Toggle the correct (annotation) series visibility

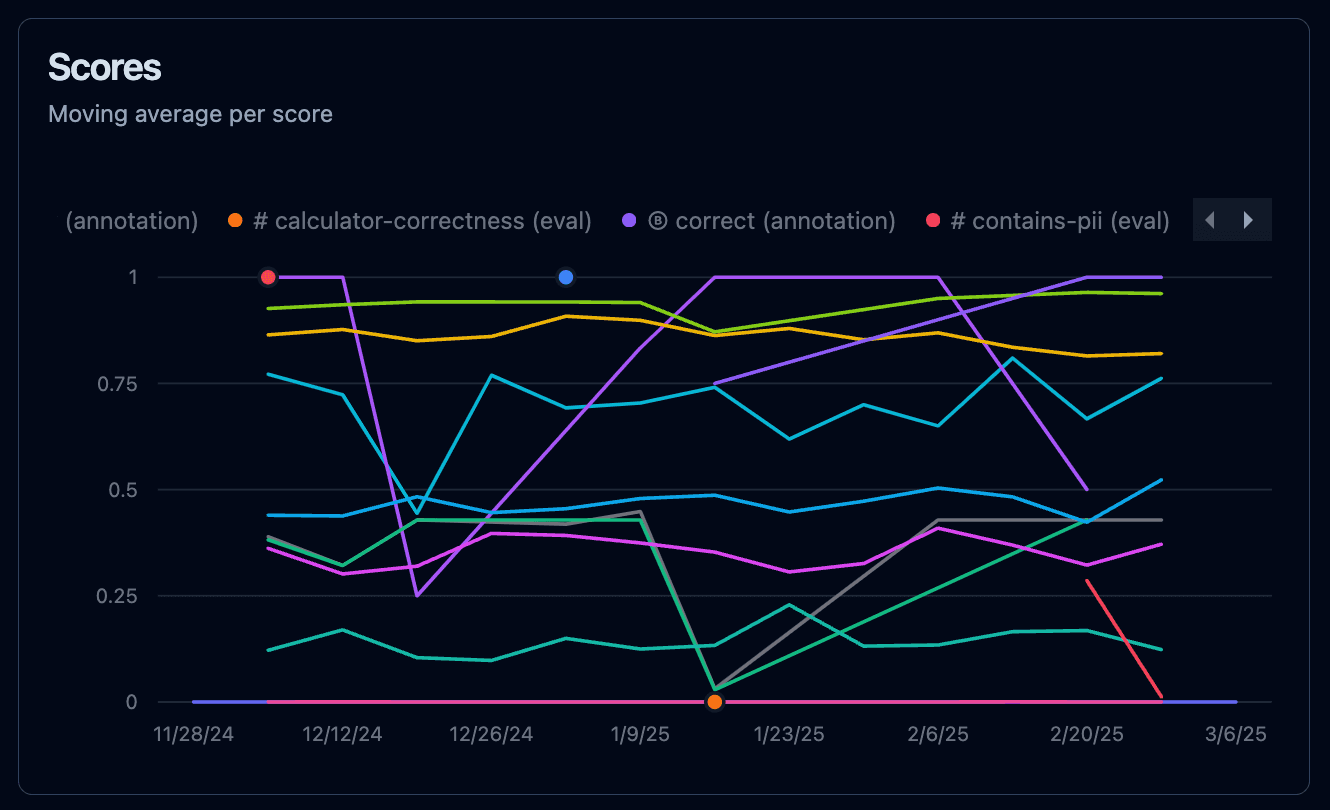[784, 221]
